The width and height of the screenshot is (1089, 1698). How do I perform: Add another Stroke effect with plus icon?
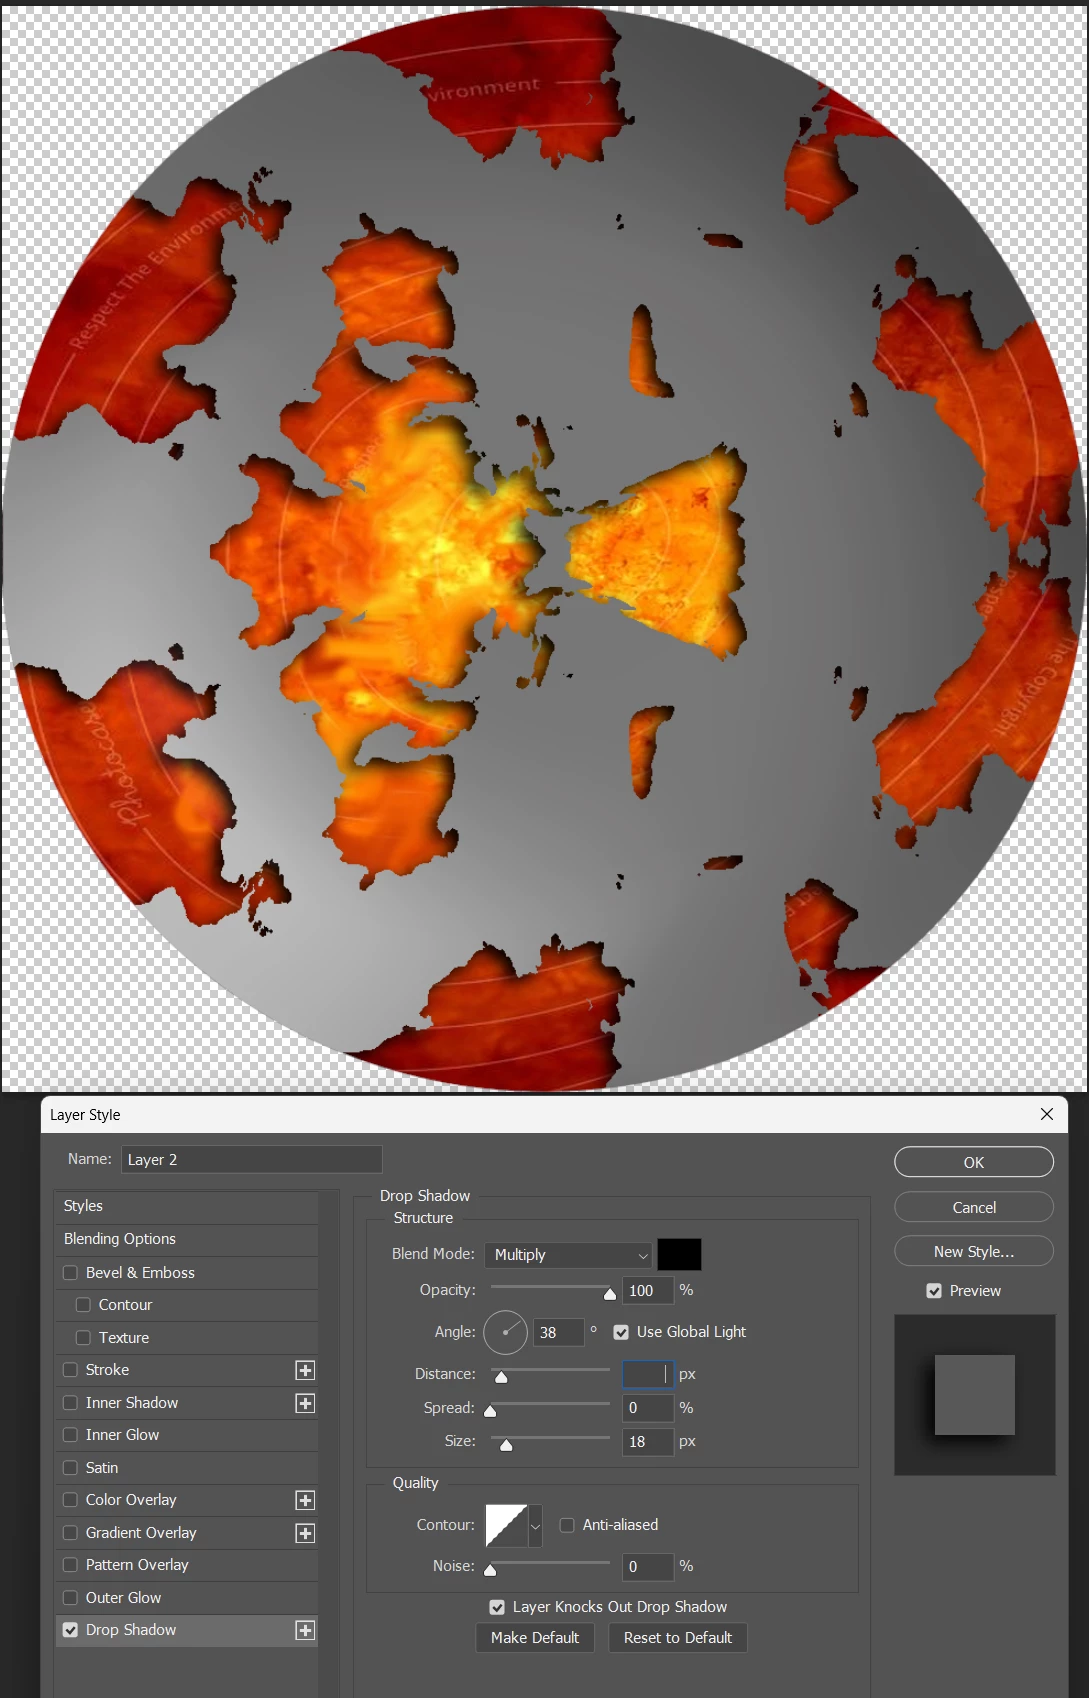click(x=305, y=1370)
